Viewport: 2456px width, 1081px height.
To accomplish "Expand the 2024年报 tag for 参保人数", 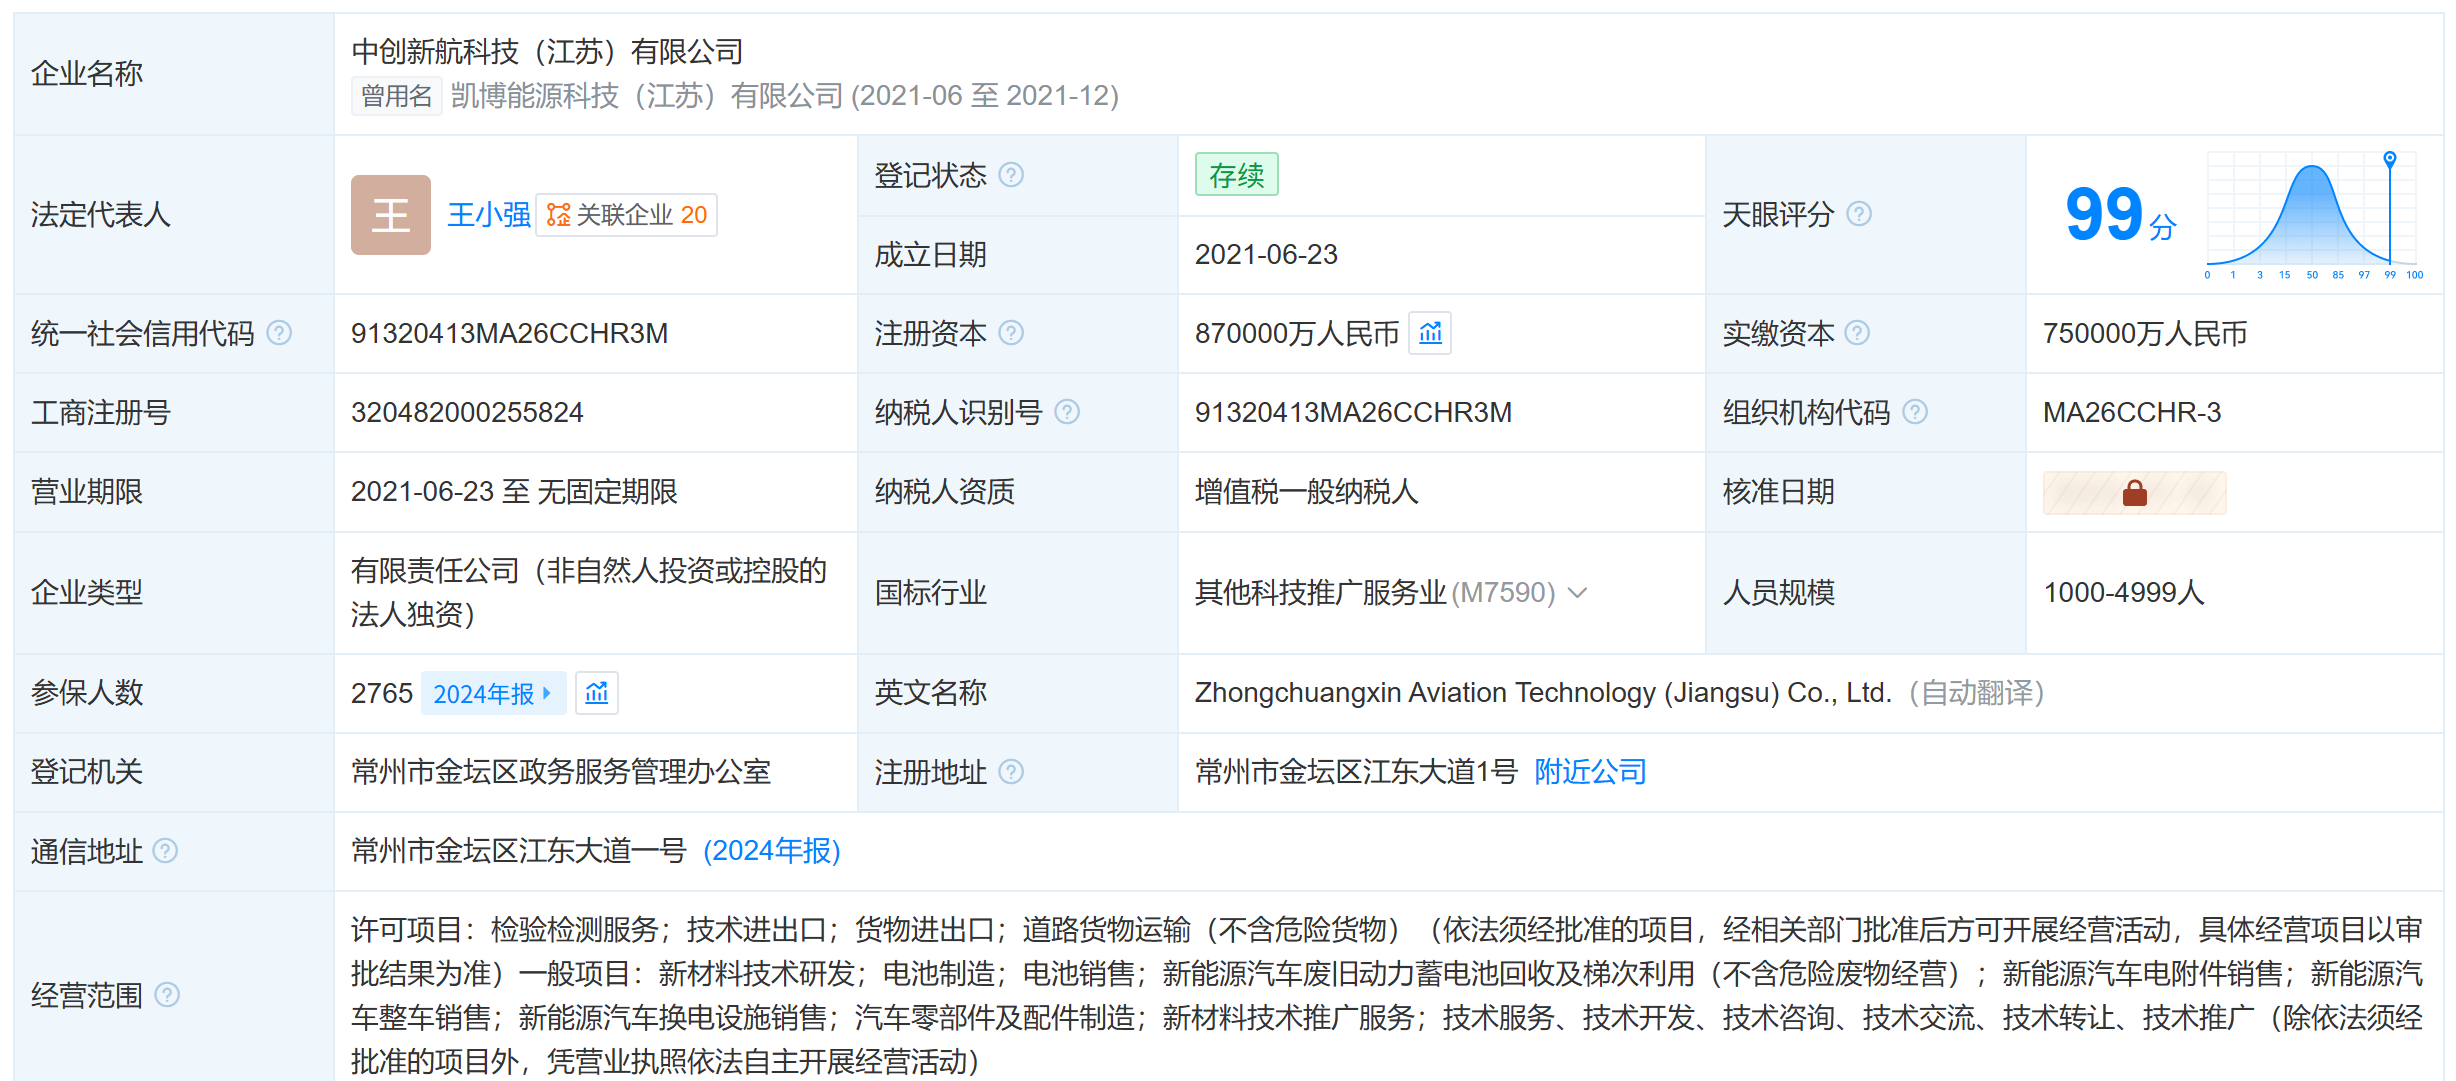I will click(493, 693).
